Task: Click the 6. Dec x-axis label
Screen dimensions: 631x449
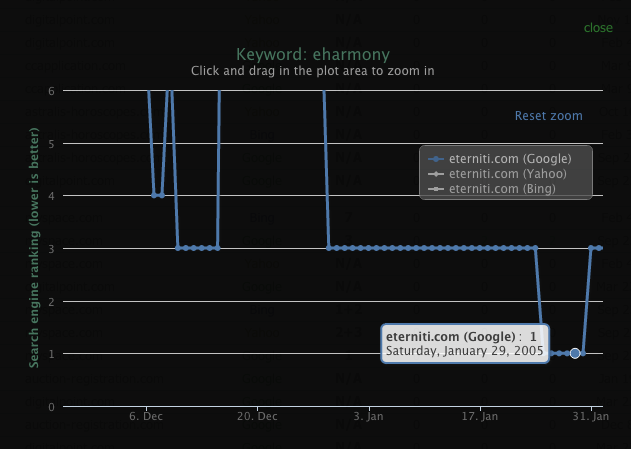Action: tap(146, 416)
